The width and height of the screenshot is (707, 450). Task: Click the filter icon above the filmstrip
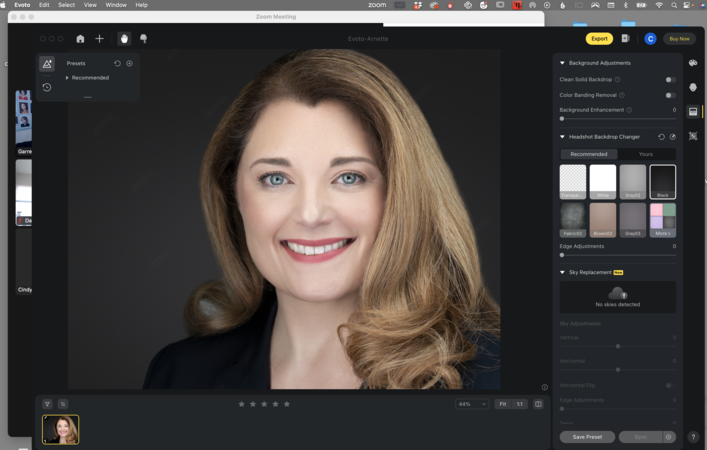click(47, 404)
